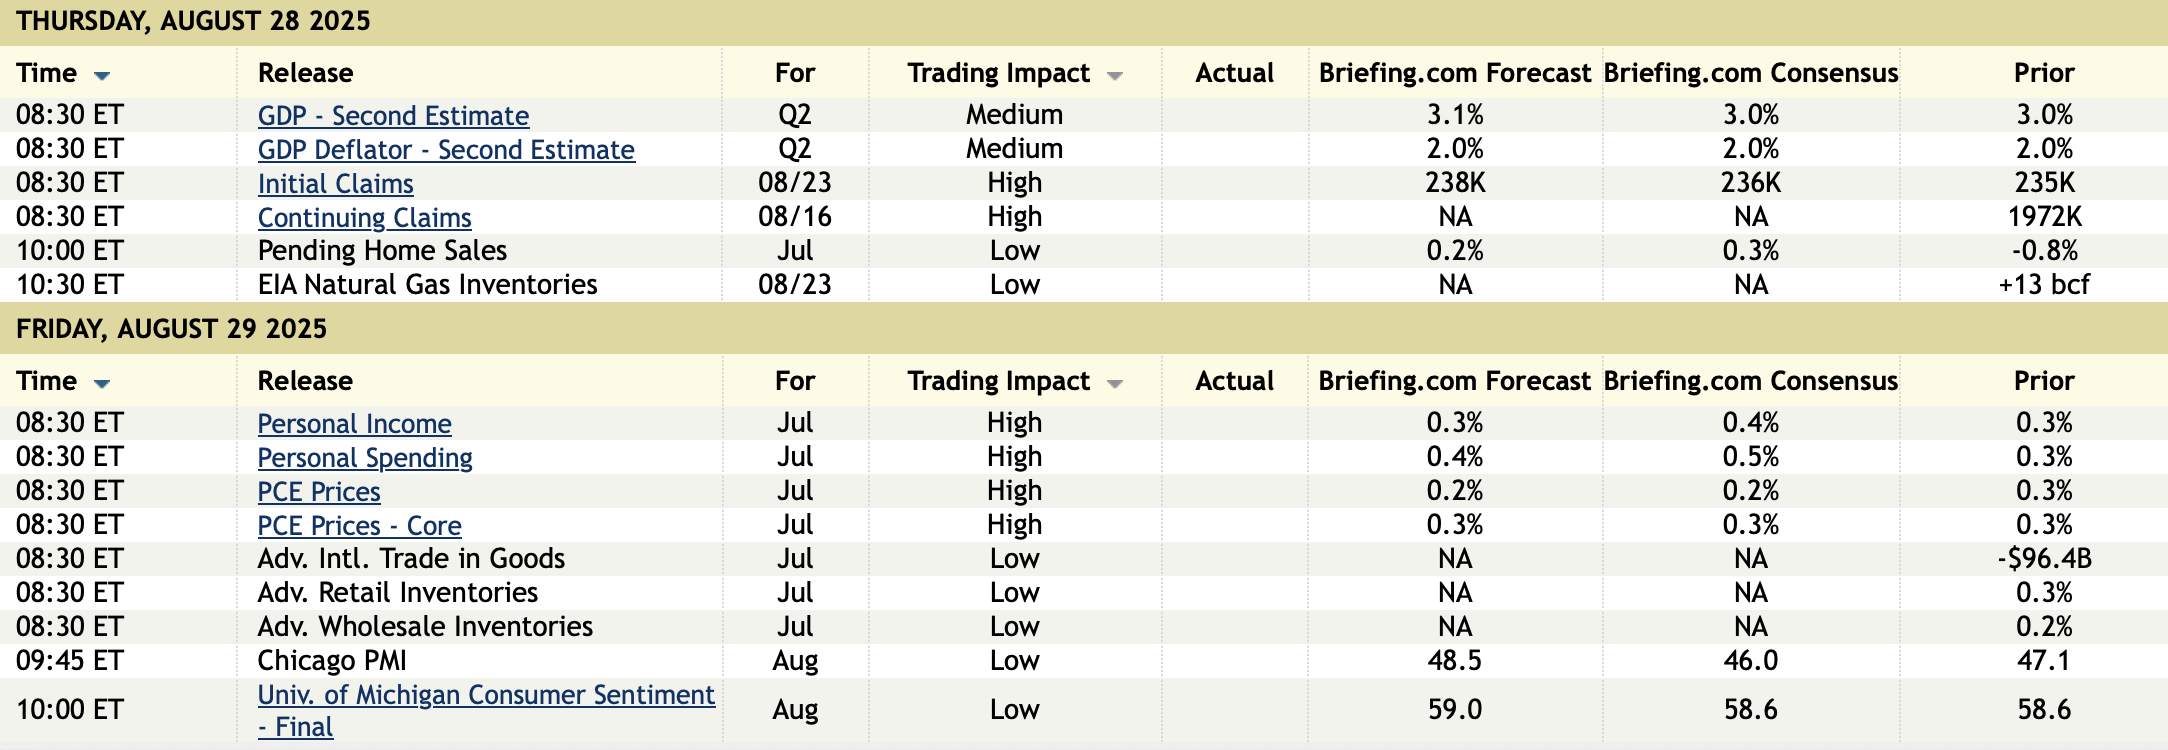Follow the Initial Claims link
The image size is (2168, 750).
click(335, 184)
